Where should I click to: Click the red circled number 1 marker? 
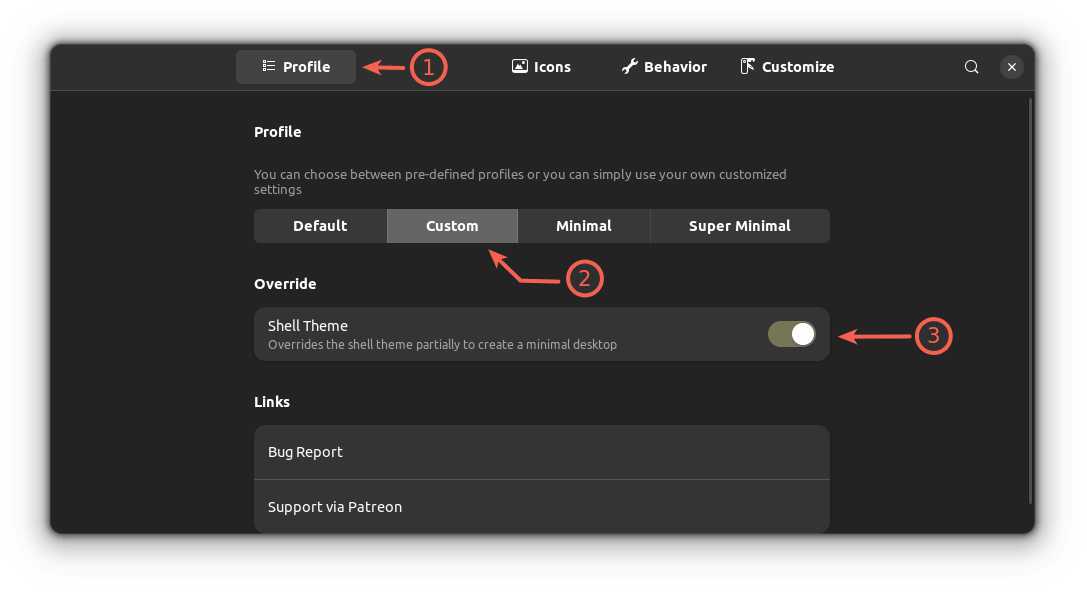tap(427, 67)
